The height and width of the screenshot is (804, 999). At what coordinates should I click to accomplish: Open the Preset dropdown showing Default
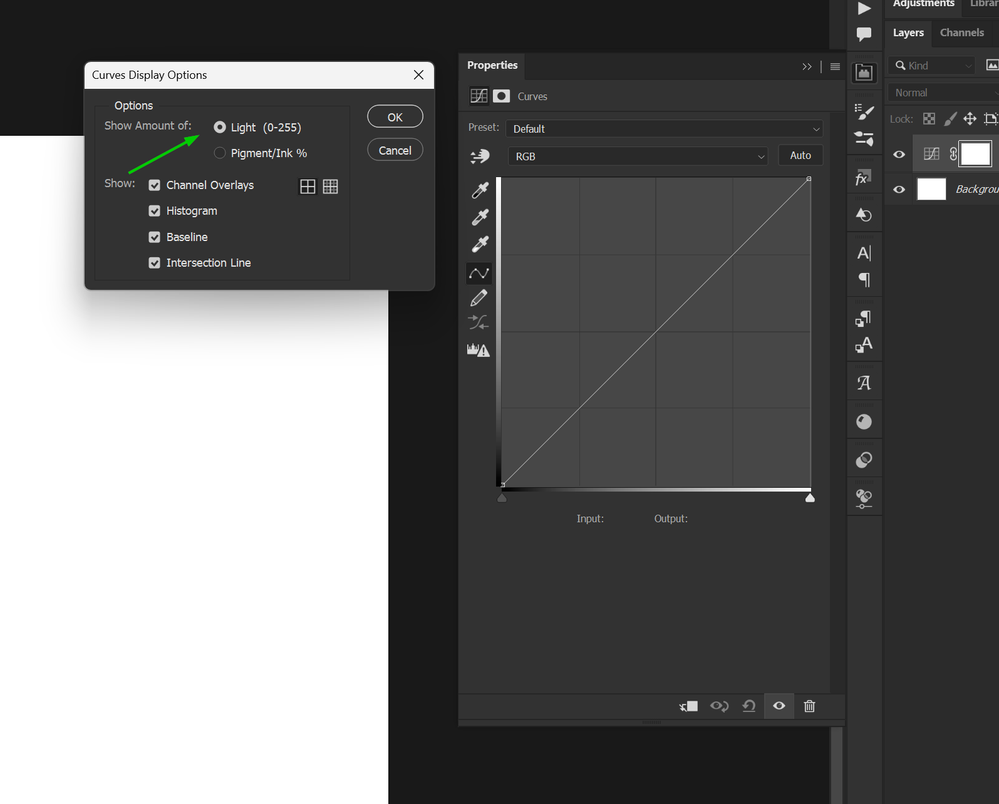(x=665, y=129)
